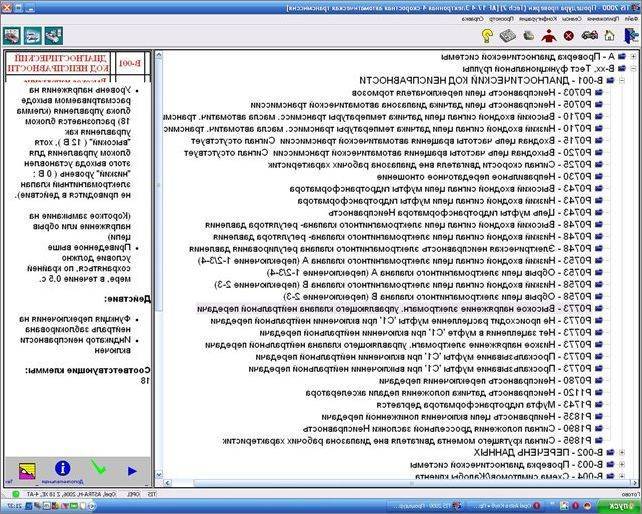This screenshot has height=514, width=642.
Task: Collapse B-001 ДИАГНОСТИЧЕСКИЙ КОД НЕИСПРАВНОСТИ node
Action: tap(622, 80)
